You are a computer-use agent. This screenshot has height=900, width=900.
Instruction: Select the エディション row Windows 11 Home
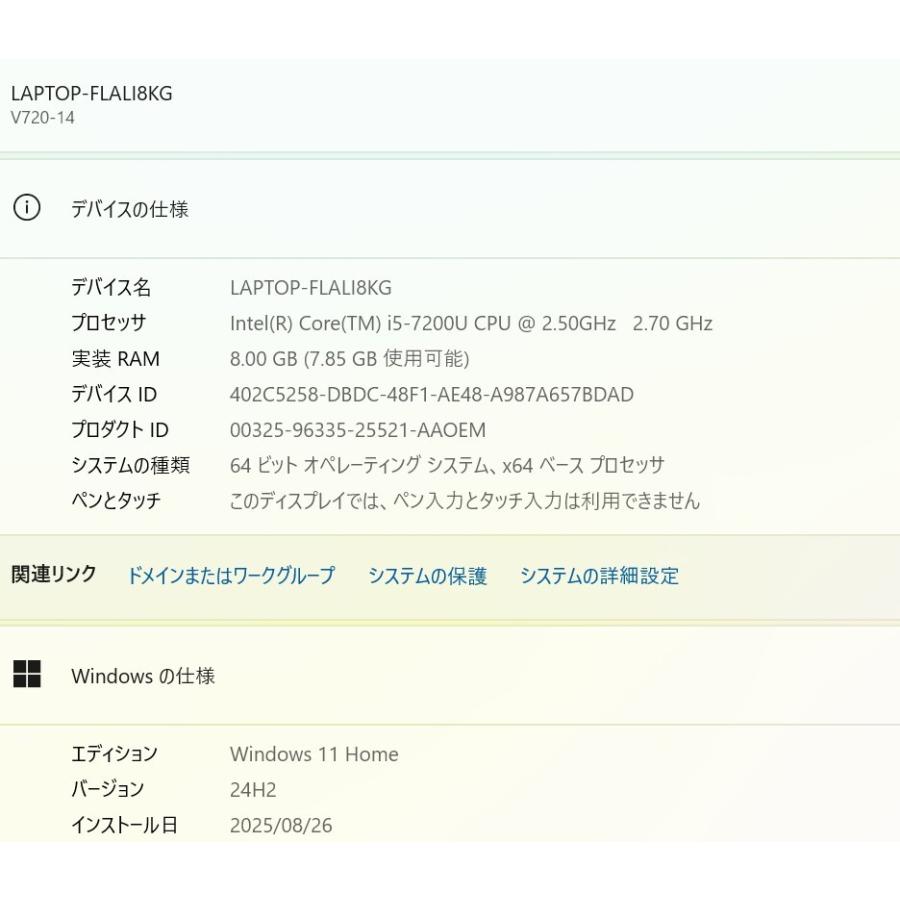(x=315, y=754)
